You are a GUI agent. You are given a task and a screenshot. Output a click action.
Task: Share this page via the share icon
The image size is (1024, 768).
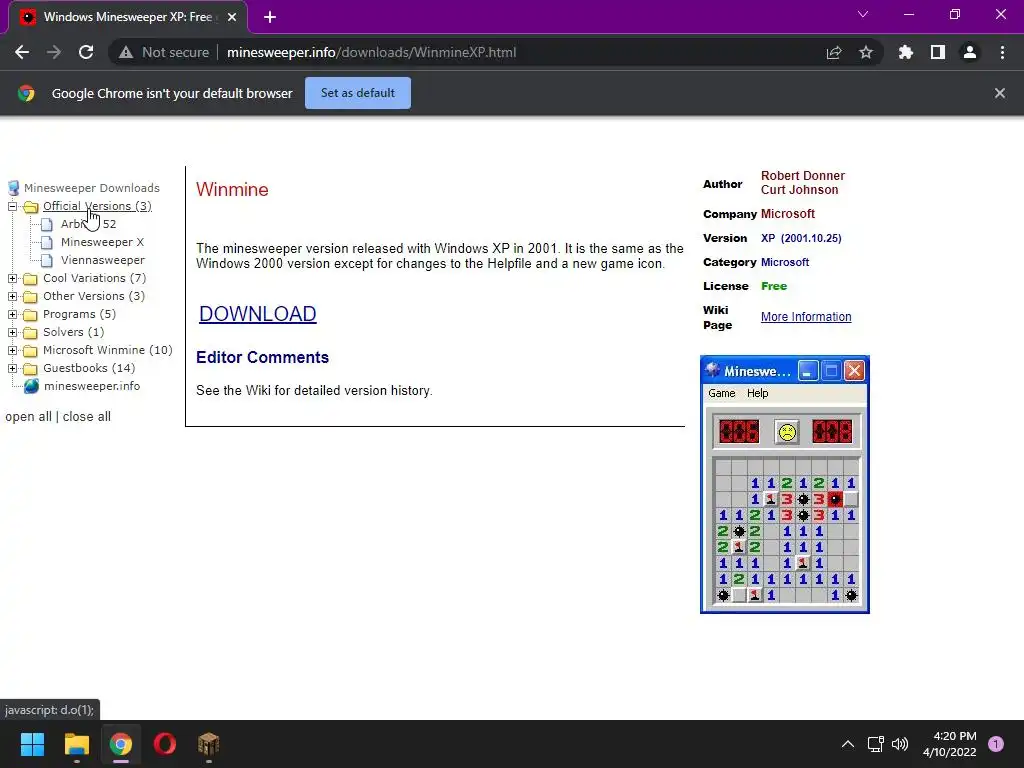pos(834,52)
